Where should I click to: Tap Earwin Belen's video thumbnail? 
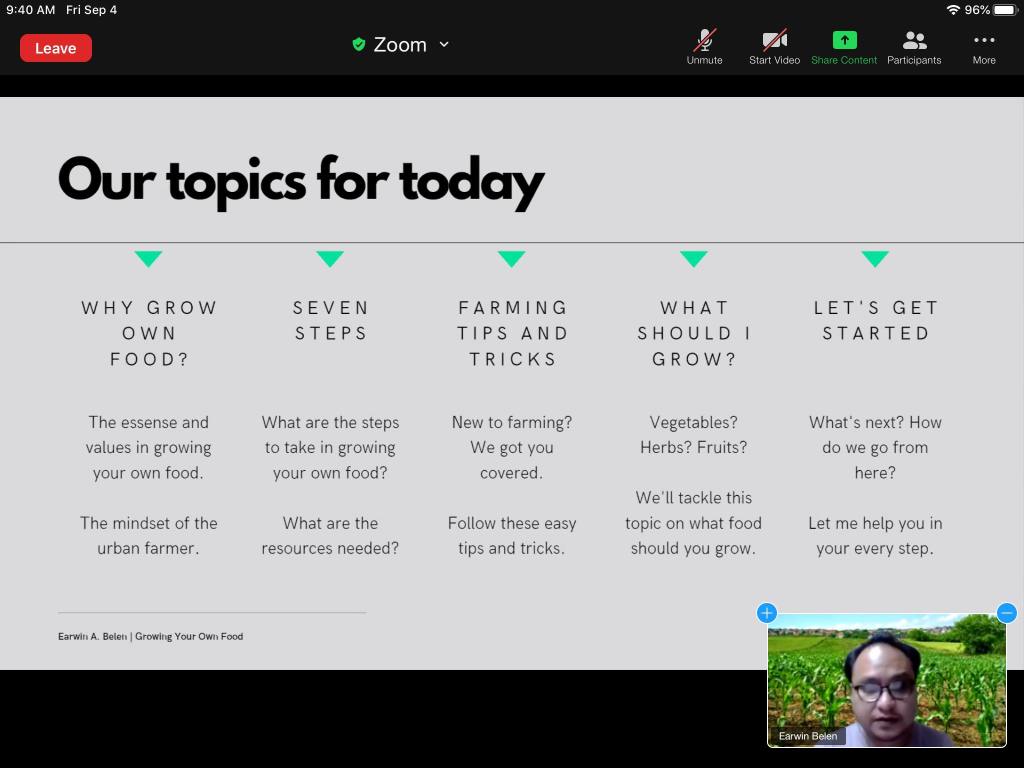(x=886, y=680)
